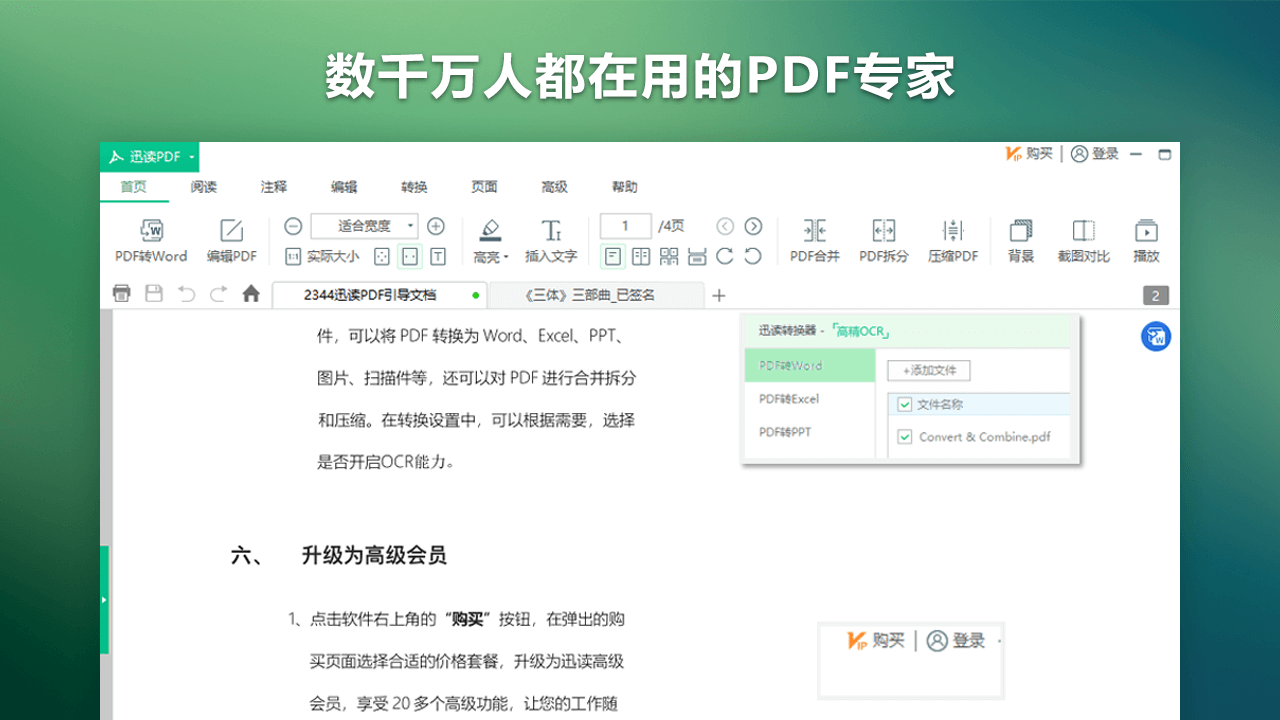
Task: Add a new tab with the plus button
Action: (718, 295)
